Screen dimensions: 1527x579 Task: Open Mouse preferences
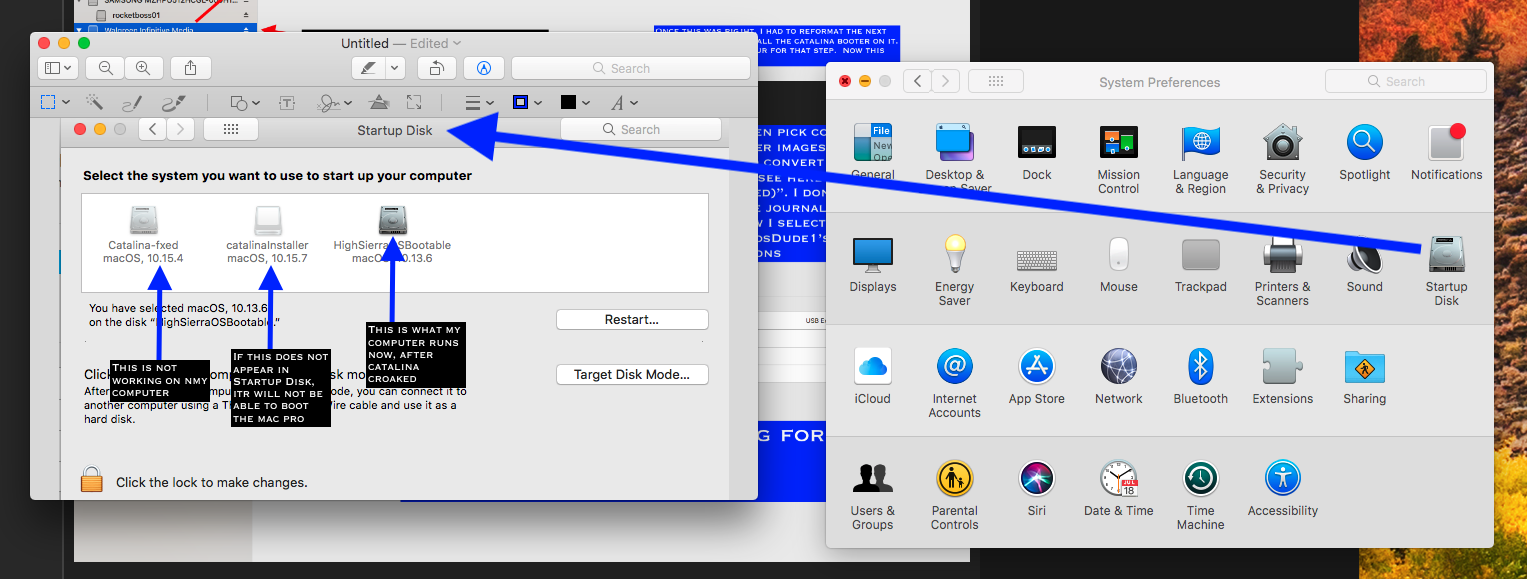1119,264
